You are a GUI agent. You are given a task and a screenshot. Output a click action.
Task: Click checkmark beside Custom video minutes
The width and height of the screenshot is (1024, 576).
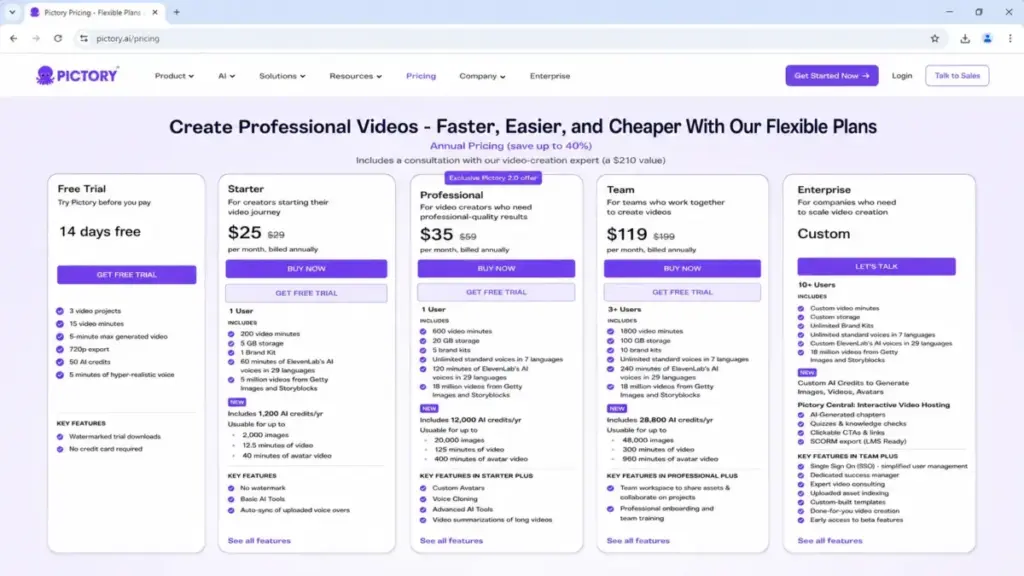[x=801, y=308]
